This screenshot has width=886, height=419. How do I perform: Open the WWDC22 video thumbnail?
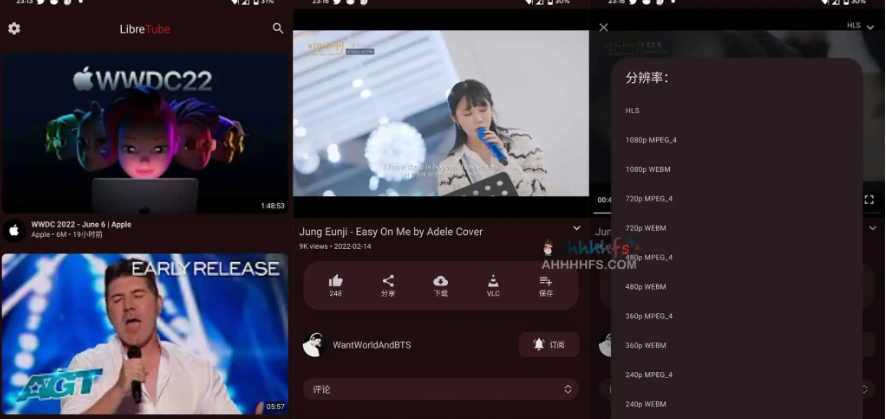[x=145, y=133]
